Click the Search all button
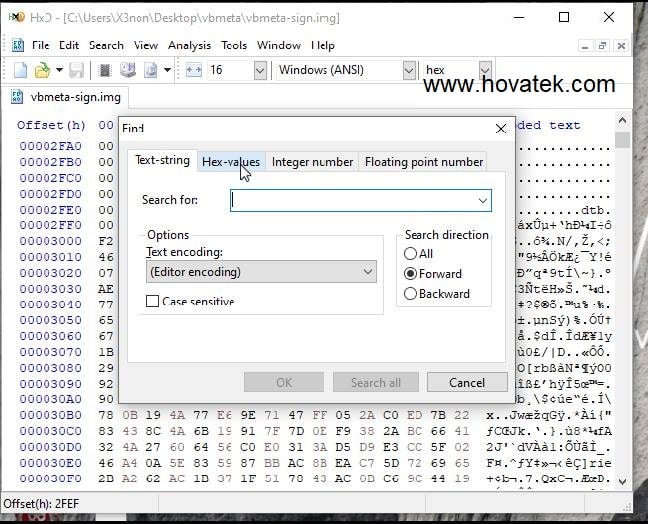Viewport: 648px width, 524px height. tap(376, 383)
